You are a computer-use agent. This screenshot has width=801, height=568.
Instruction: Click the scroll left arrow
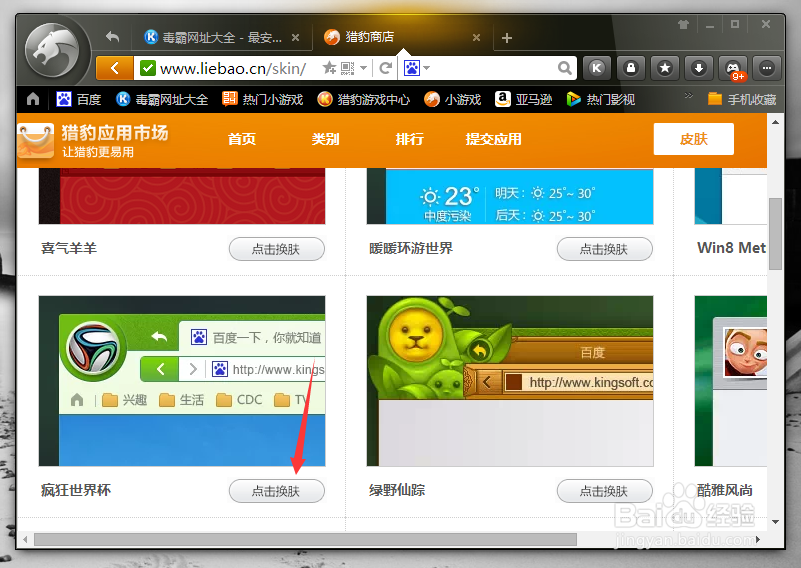[25, 539]
